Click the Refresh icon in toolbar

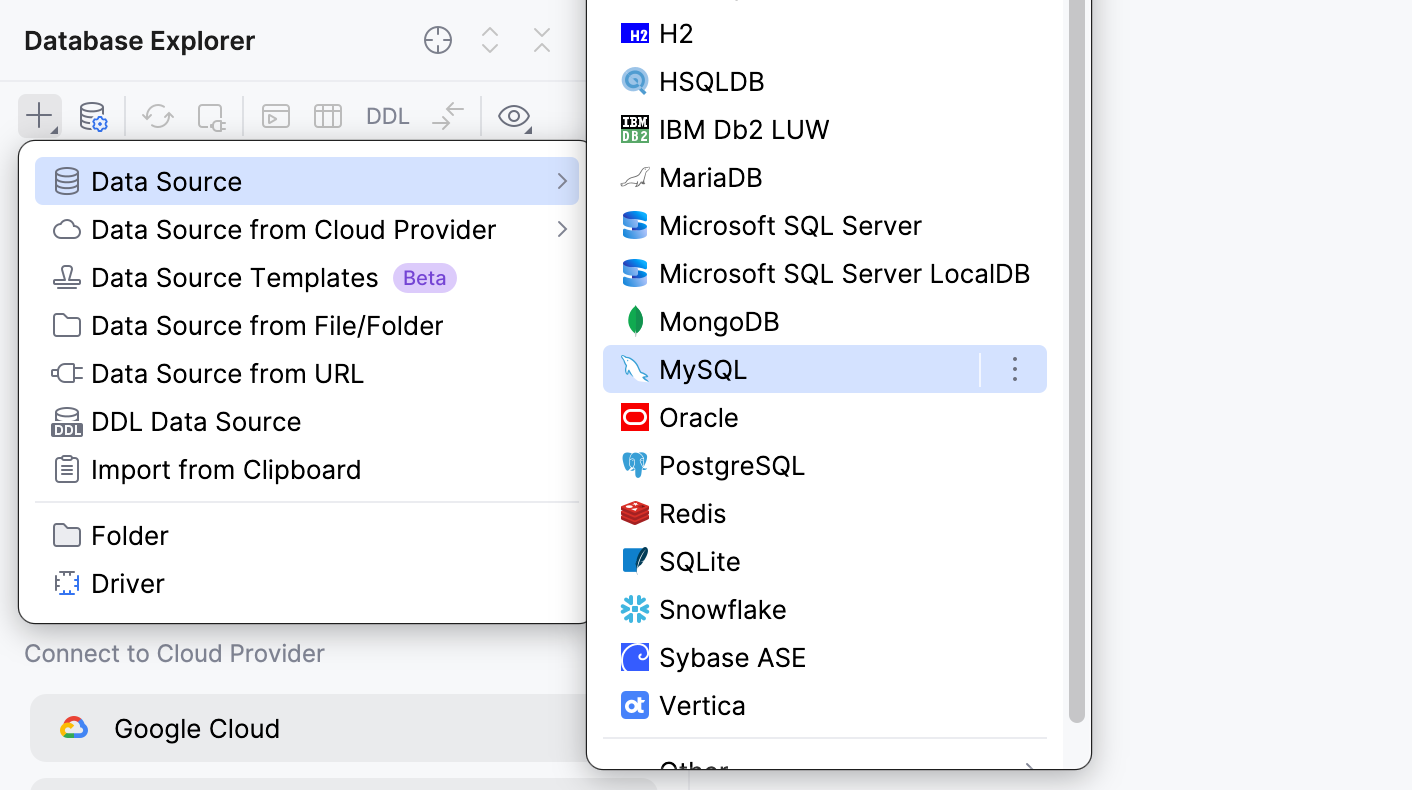coord(157,117)
